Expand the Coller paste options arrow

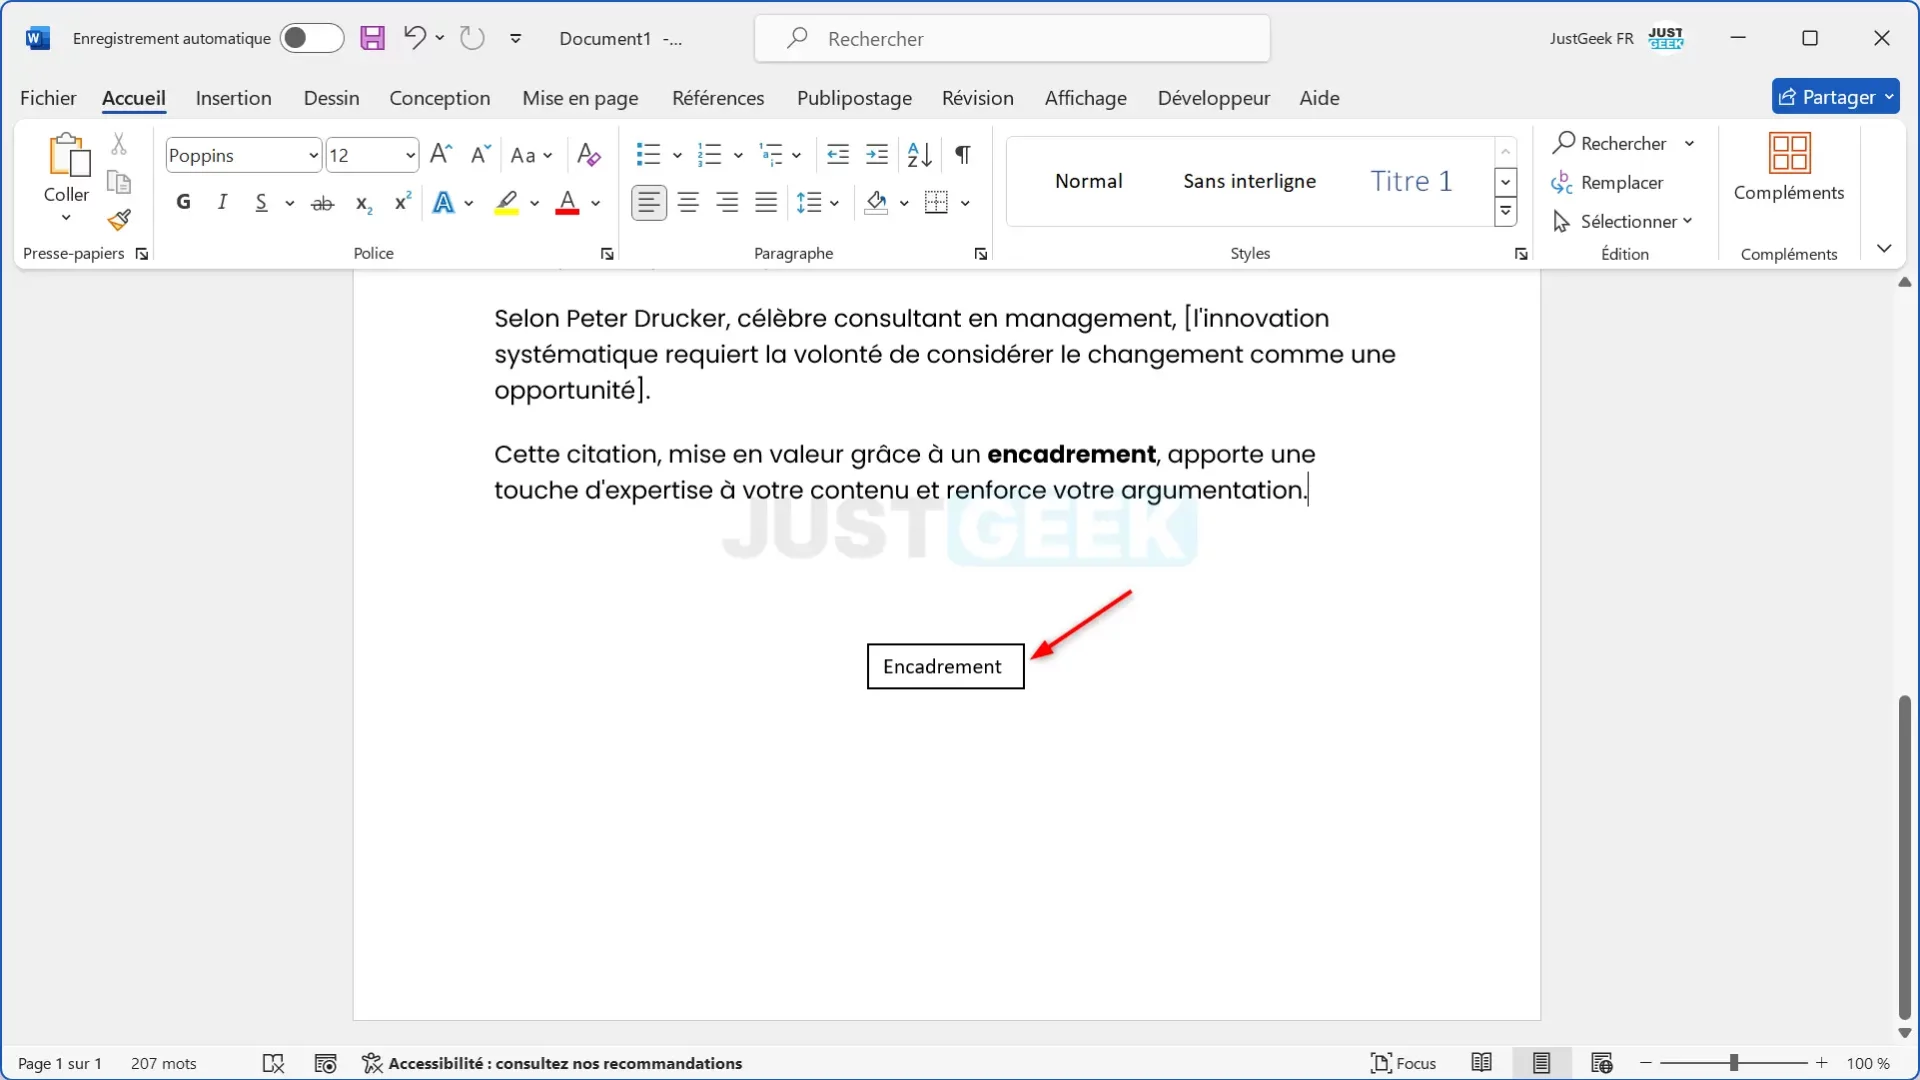(x=66, y=217)
